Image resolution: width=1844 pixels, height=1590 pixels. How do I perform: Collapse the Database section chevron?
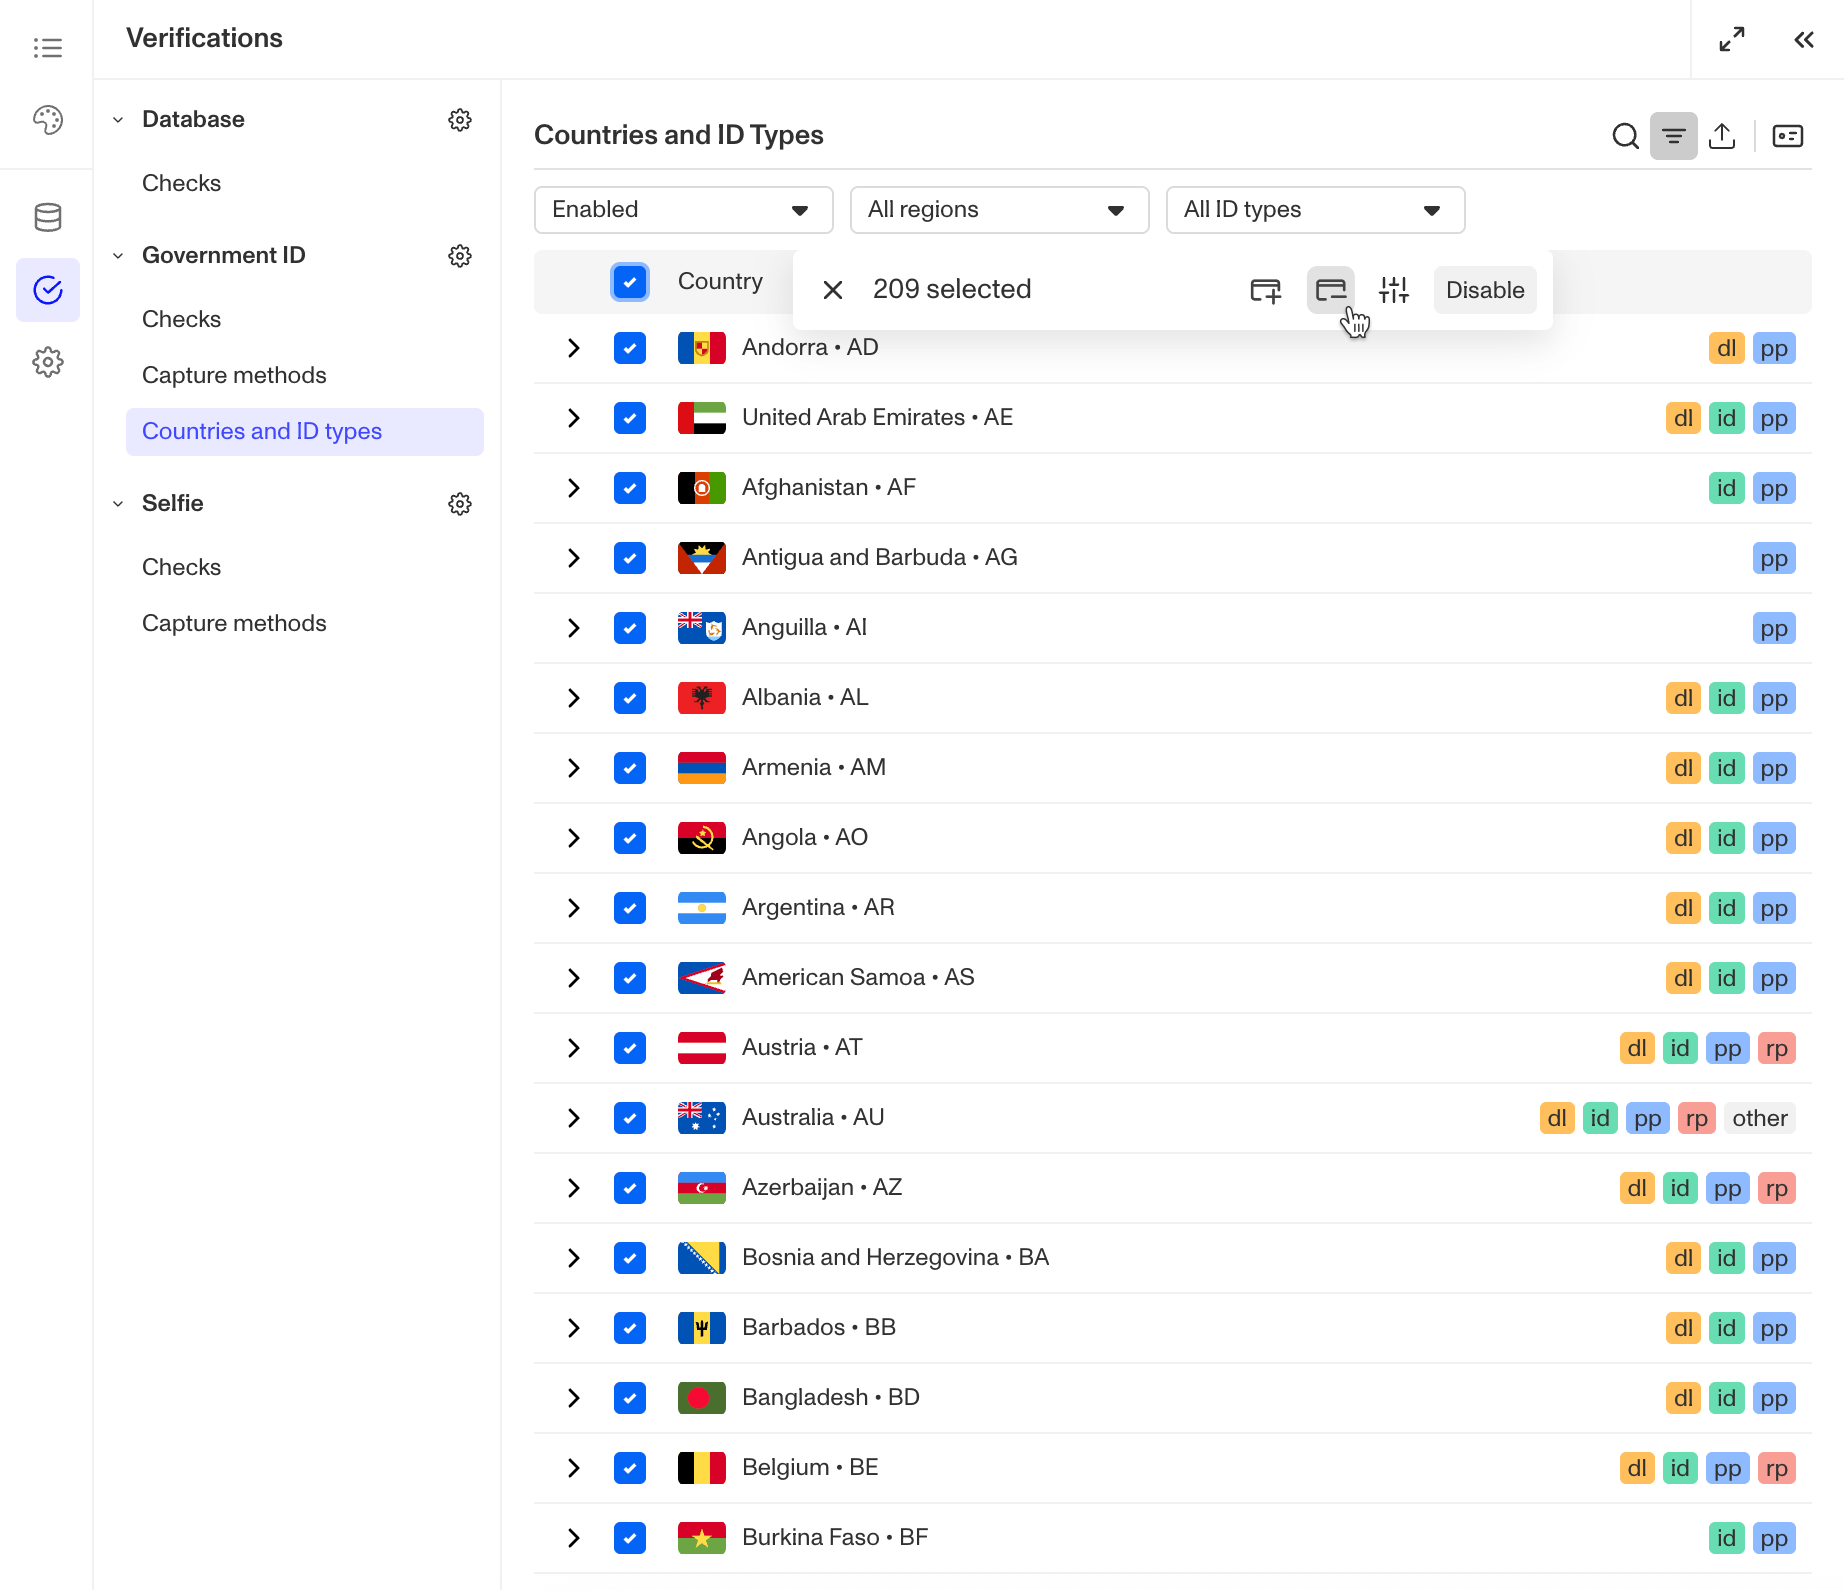pyautogui.click(x=118, y=120)
